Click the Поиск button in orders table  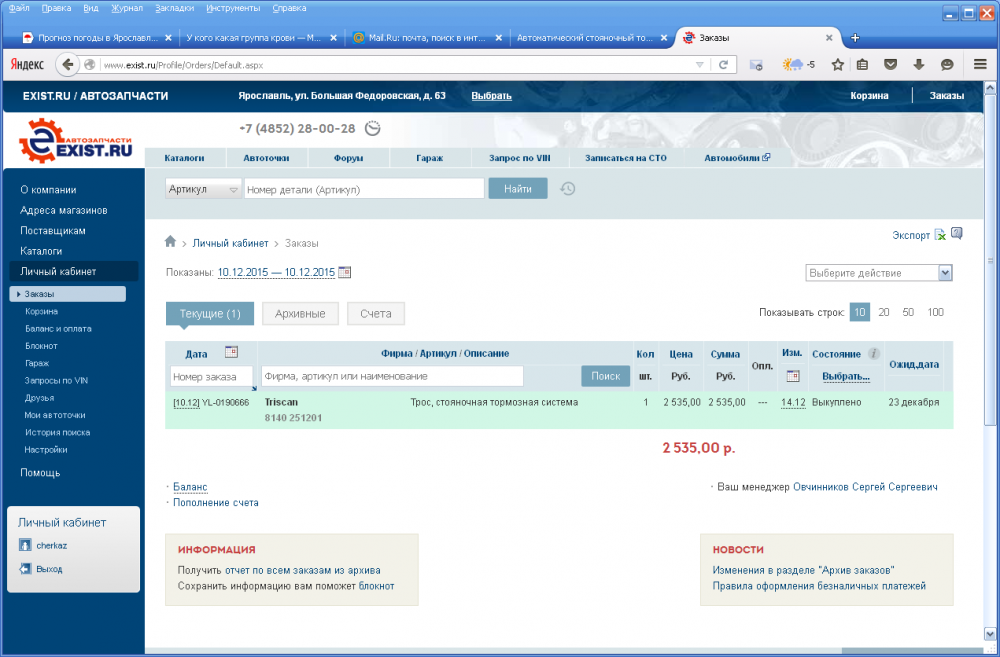pyautogui.click(x=605, y=376)
